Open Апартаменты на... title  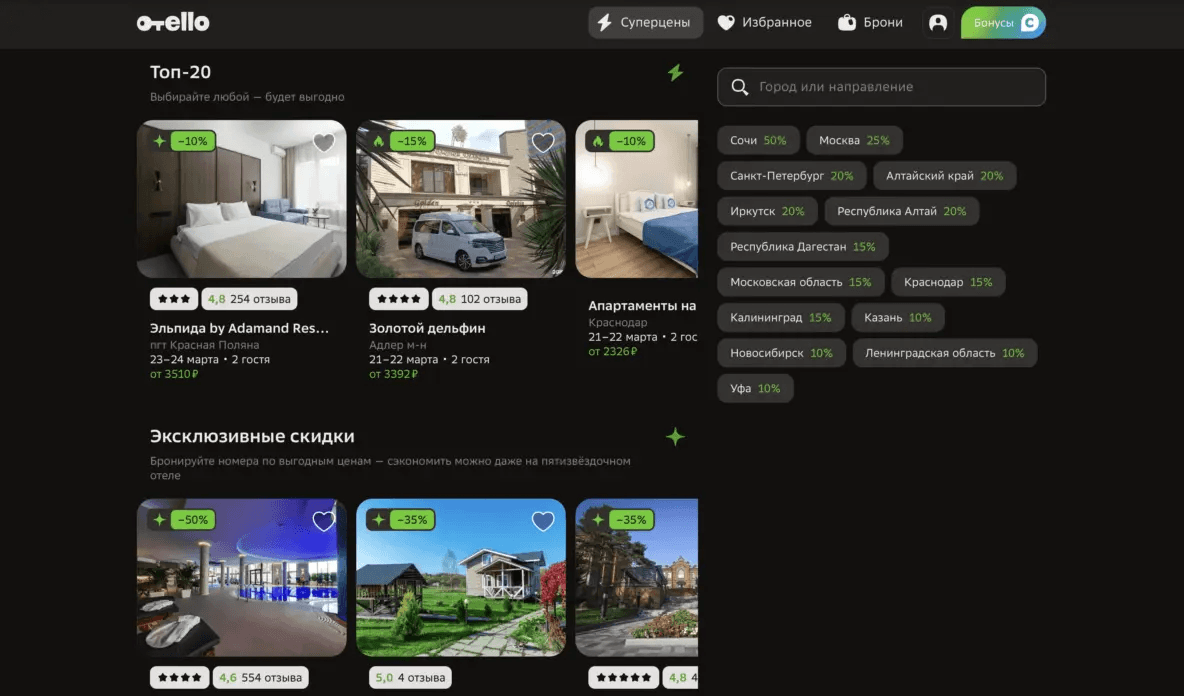click(x=643, y=306)
